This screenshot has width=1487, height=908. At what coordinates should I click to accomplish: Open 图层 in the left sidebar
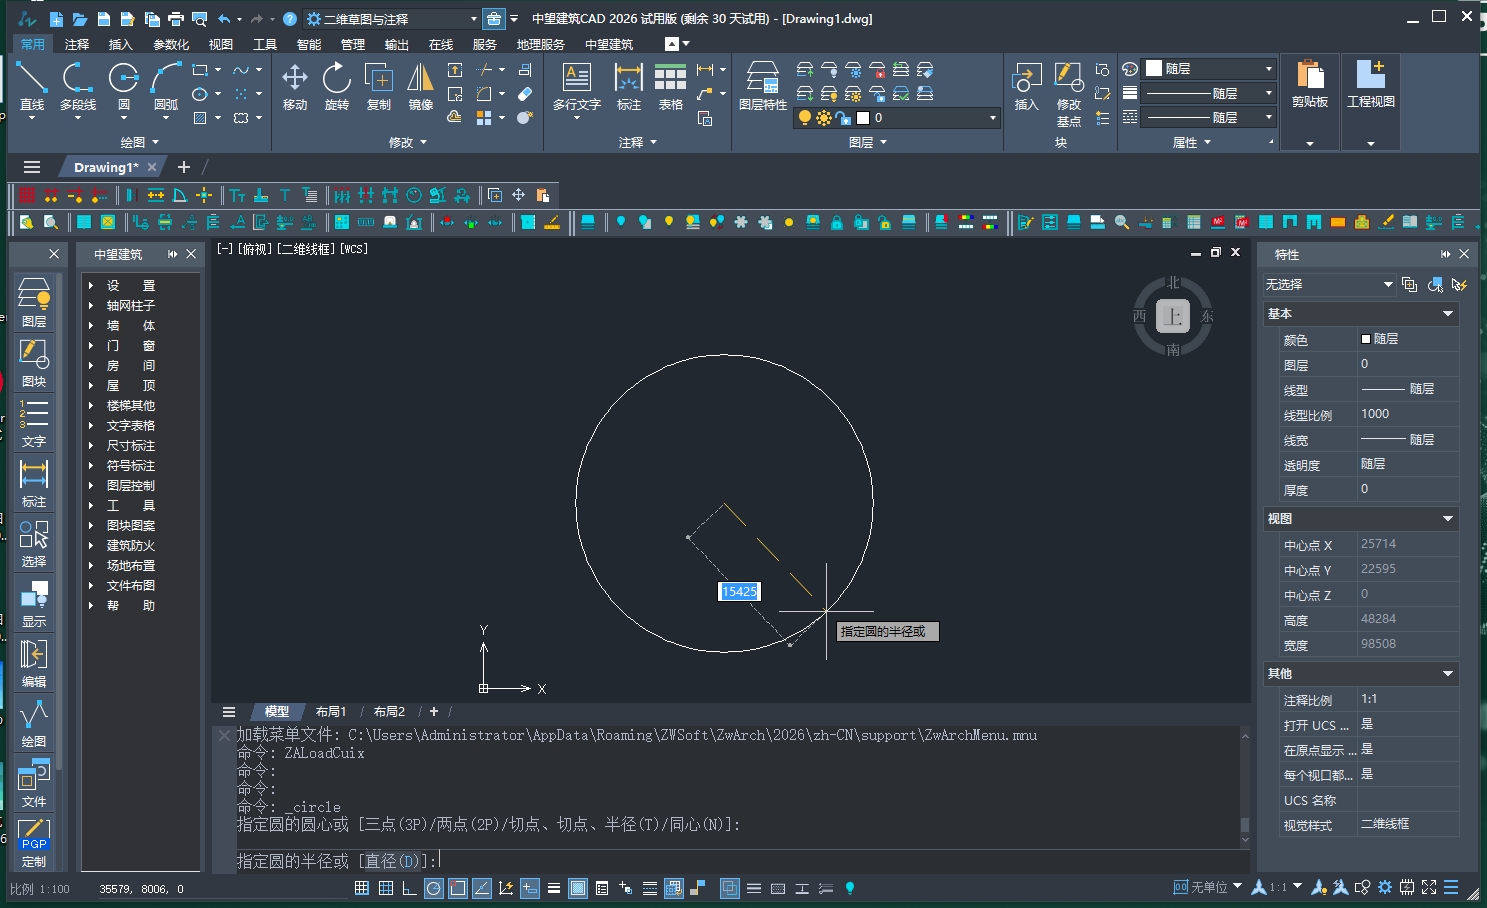point(34,302)
